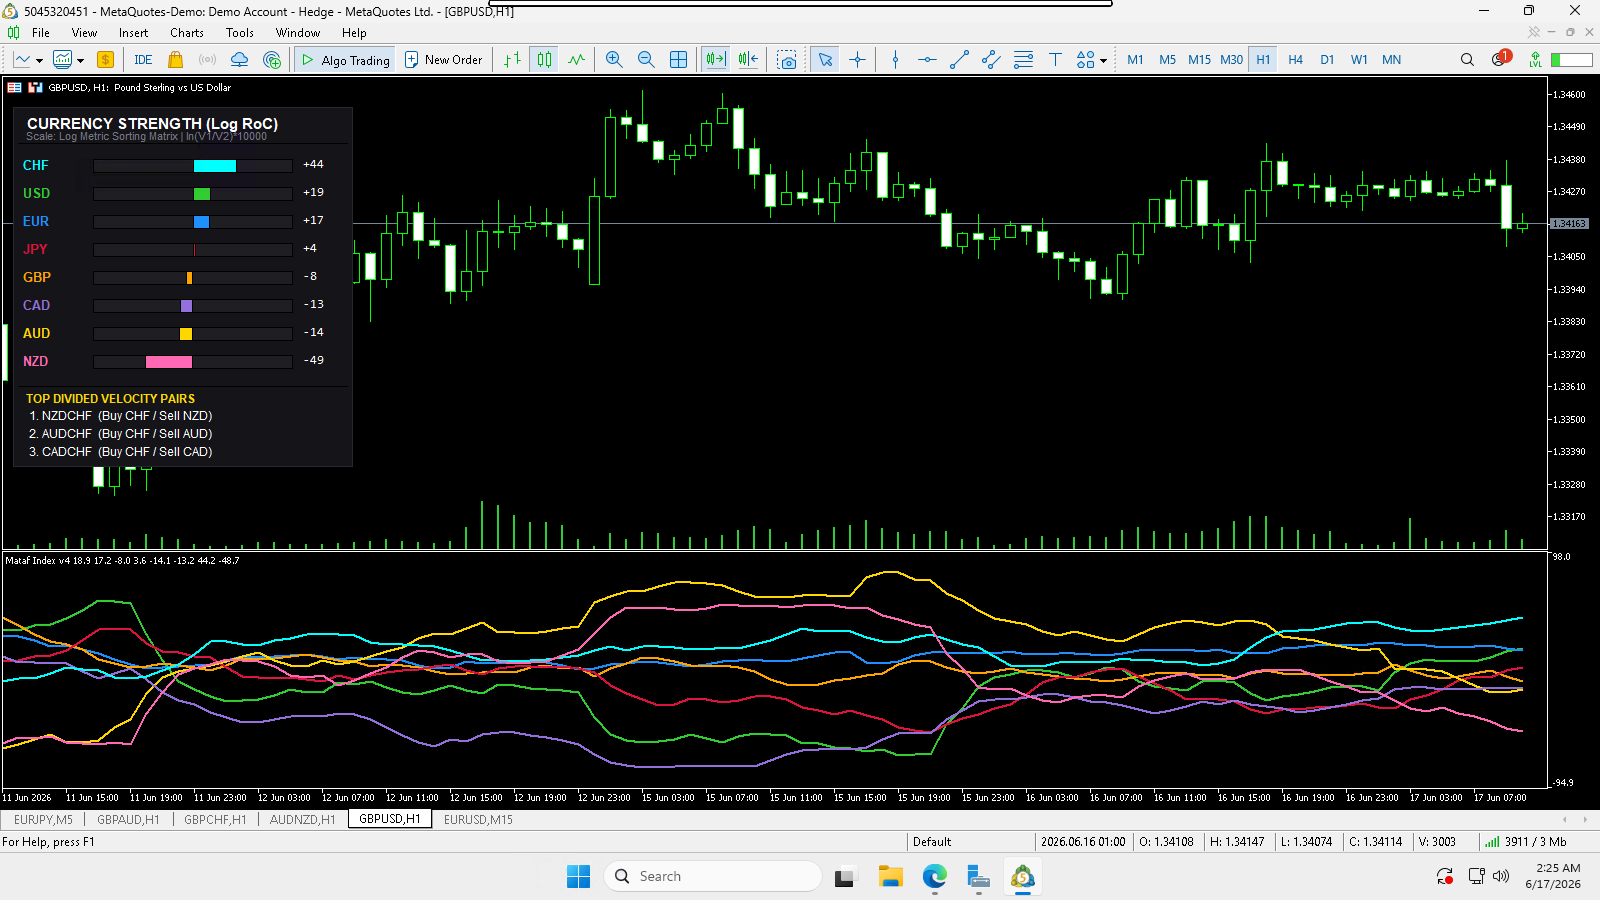Screen dimensions: 1600x900
Task: Open the chart profiles icon
Action: (x=63, y=60)
